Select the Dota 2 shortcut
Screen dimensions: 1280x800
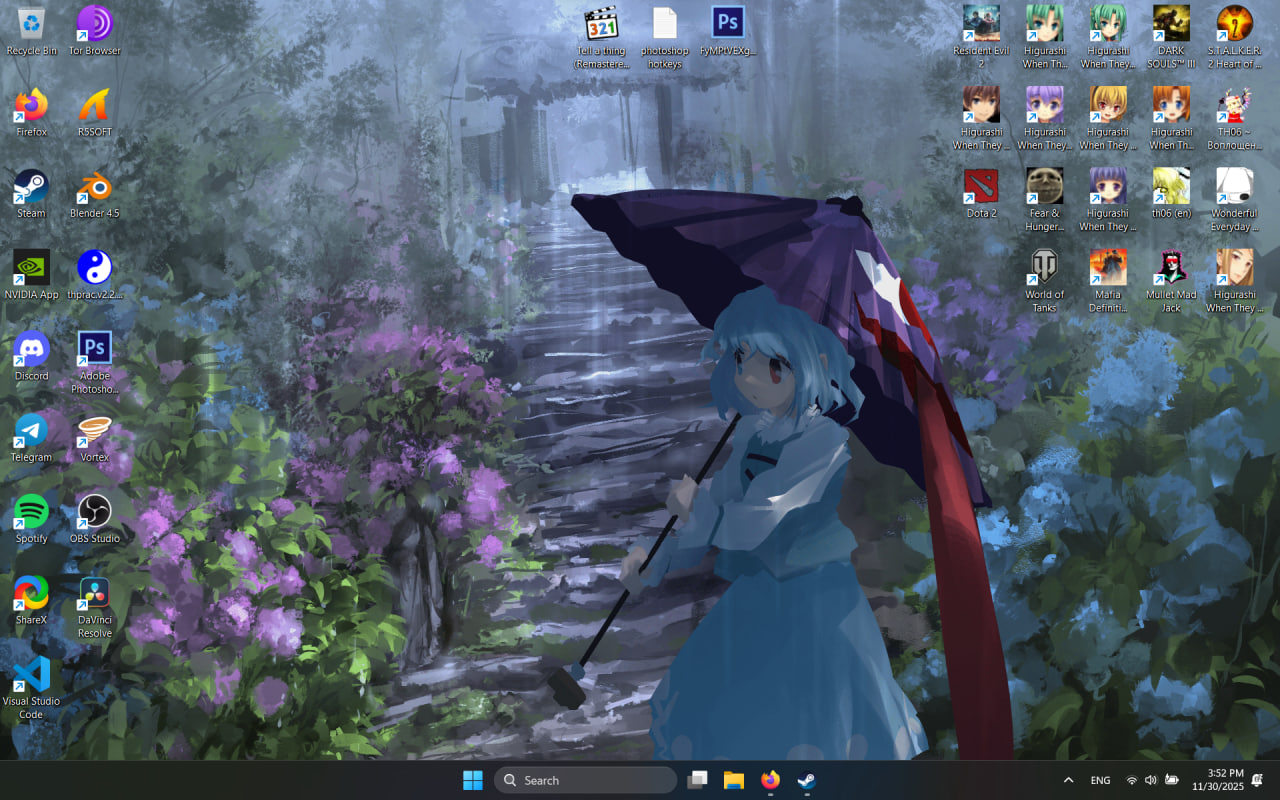[x=981, y=194]
